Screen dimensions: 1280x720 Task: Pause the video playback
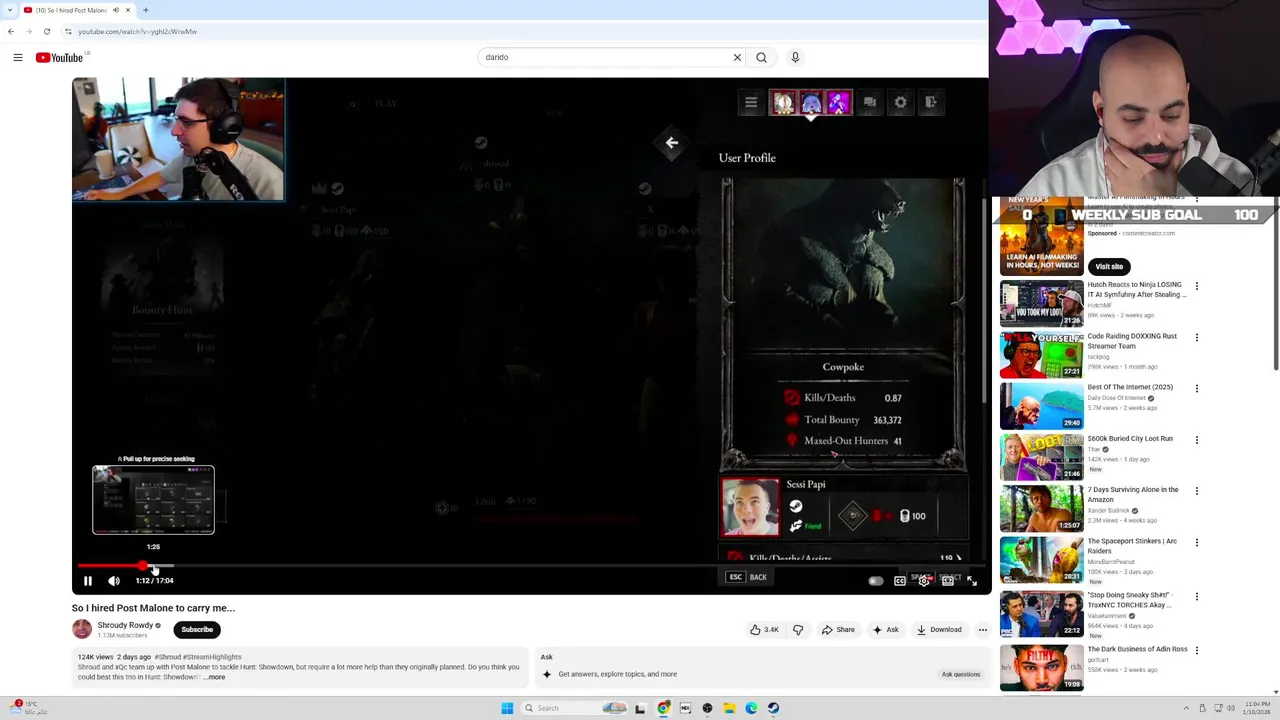(88, 580)
